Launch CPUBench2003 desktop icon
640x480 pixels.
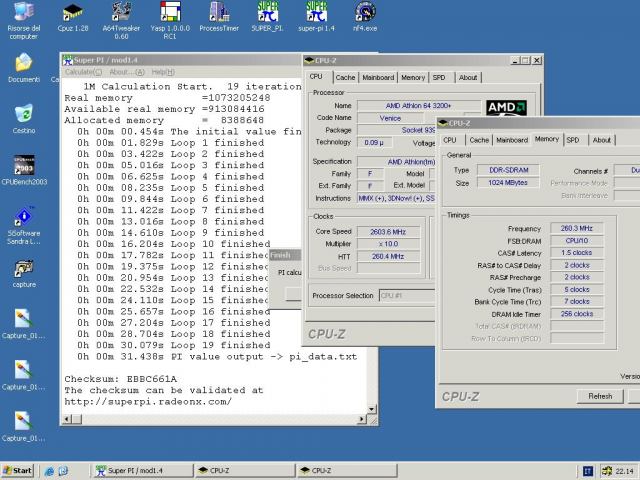click(x=24, y=170)
